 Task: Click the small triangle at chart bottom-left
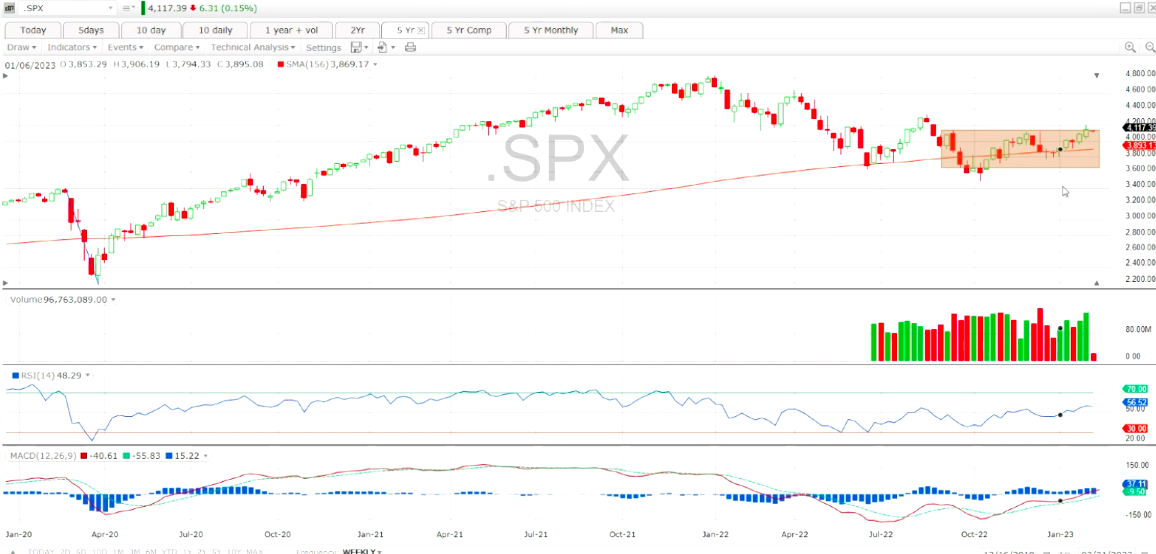6,283
